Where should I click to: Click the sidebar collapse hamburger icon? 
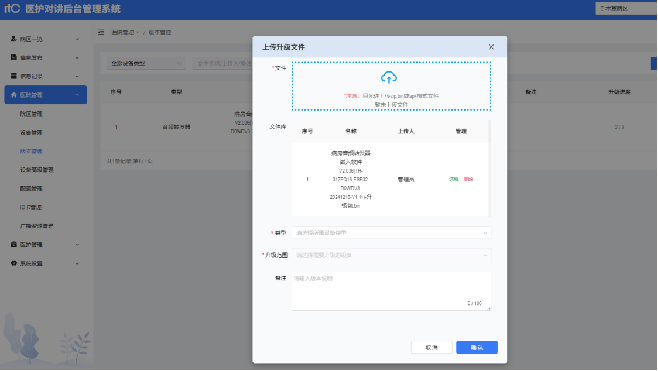pyautogui.click(x=101, y=32)
